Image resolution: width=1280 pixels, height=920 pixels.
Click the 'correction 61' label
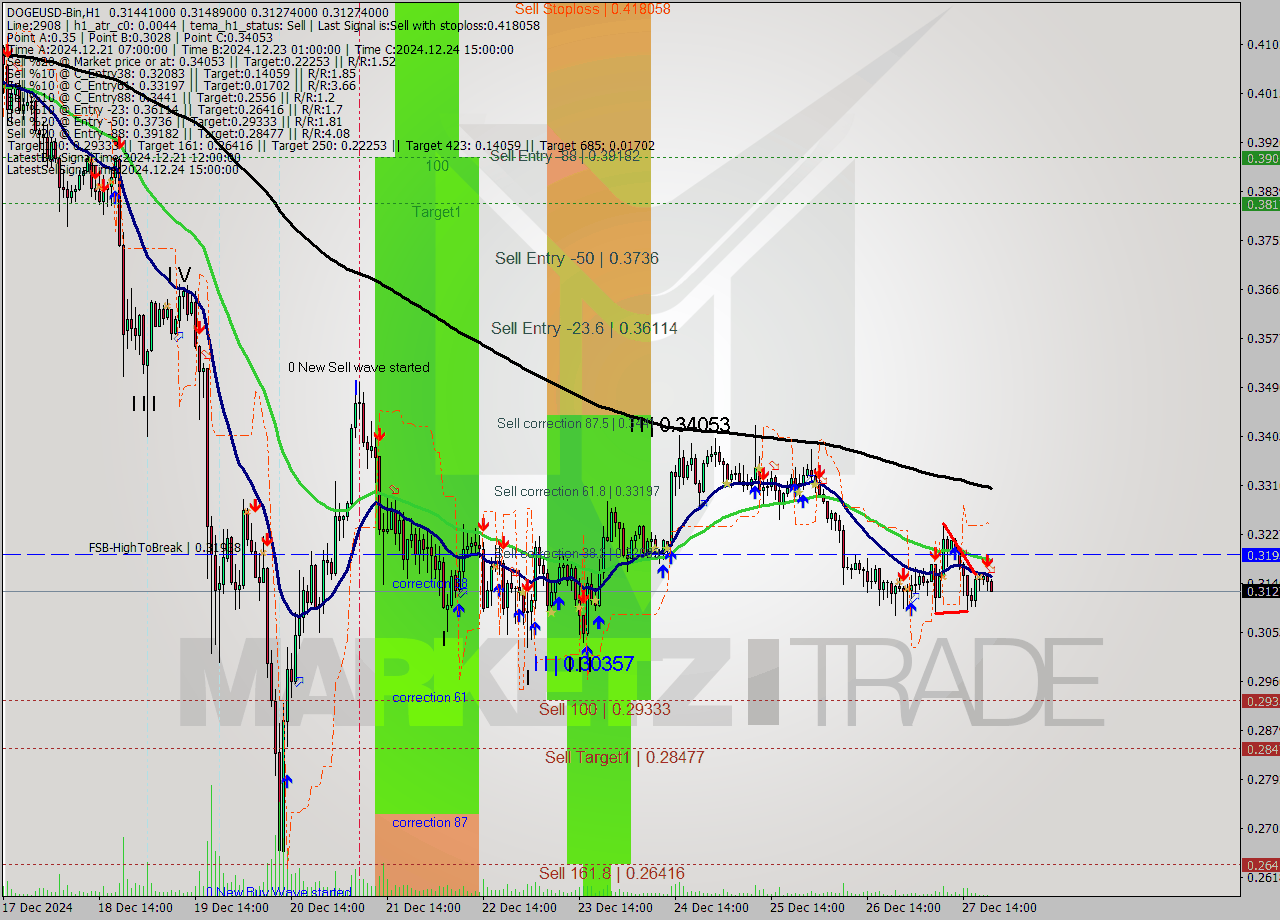(429, 698)
